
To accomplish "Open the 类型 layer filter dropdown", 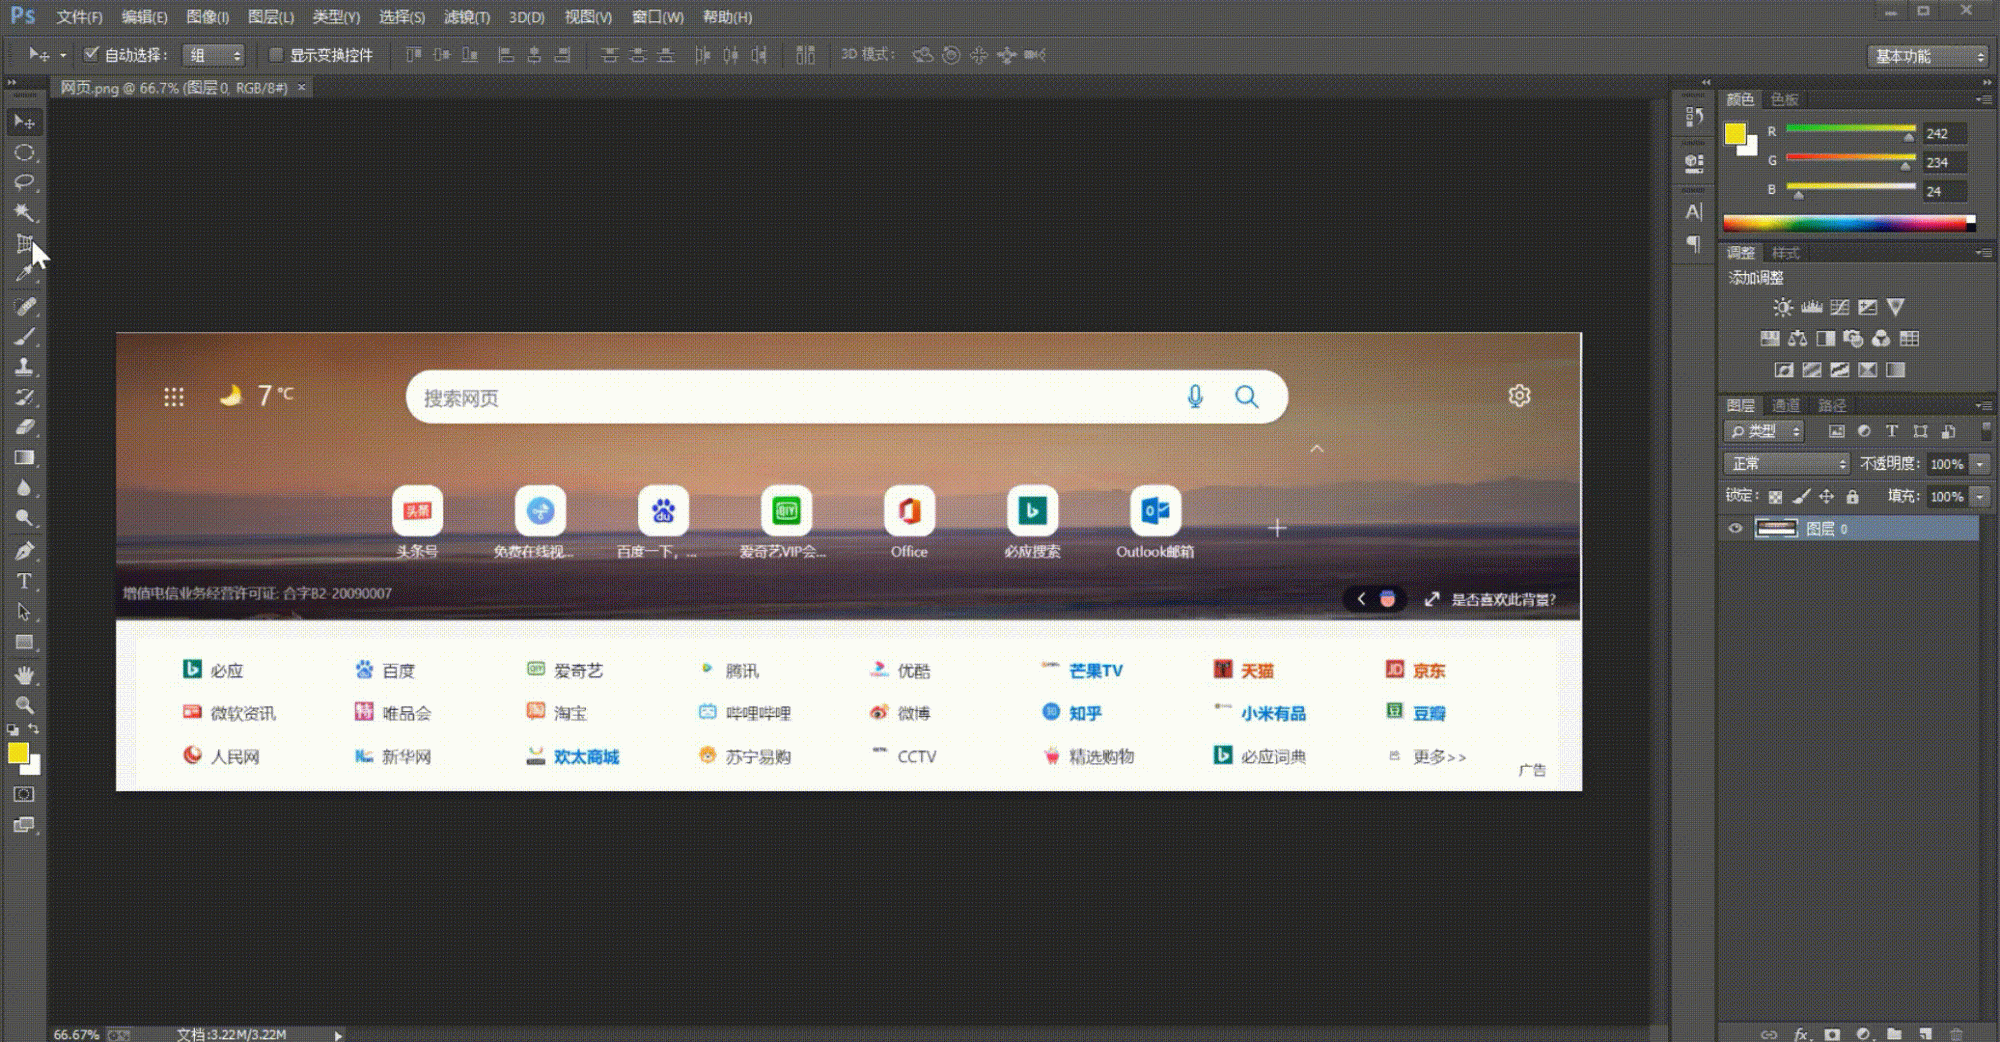I will click(1764, 432).
